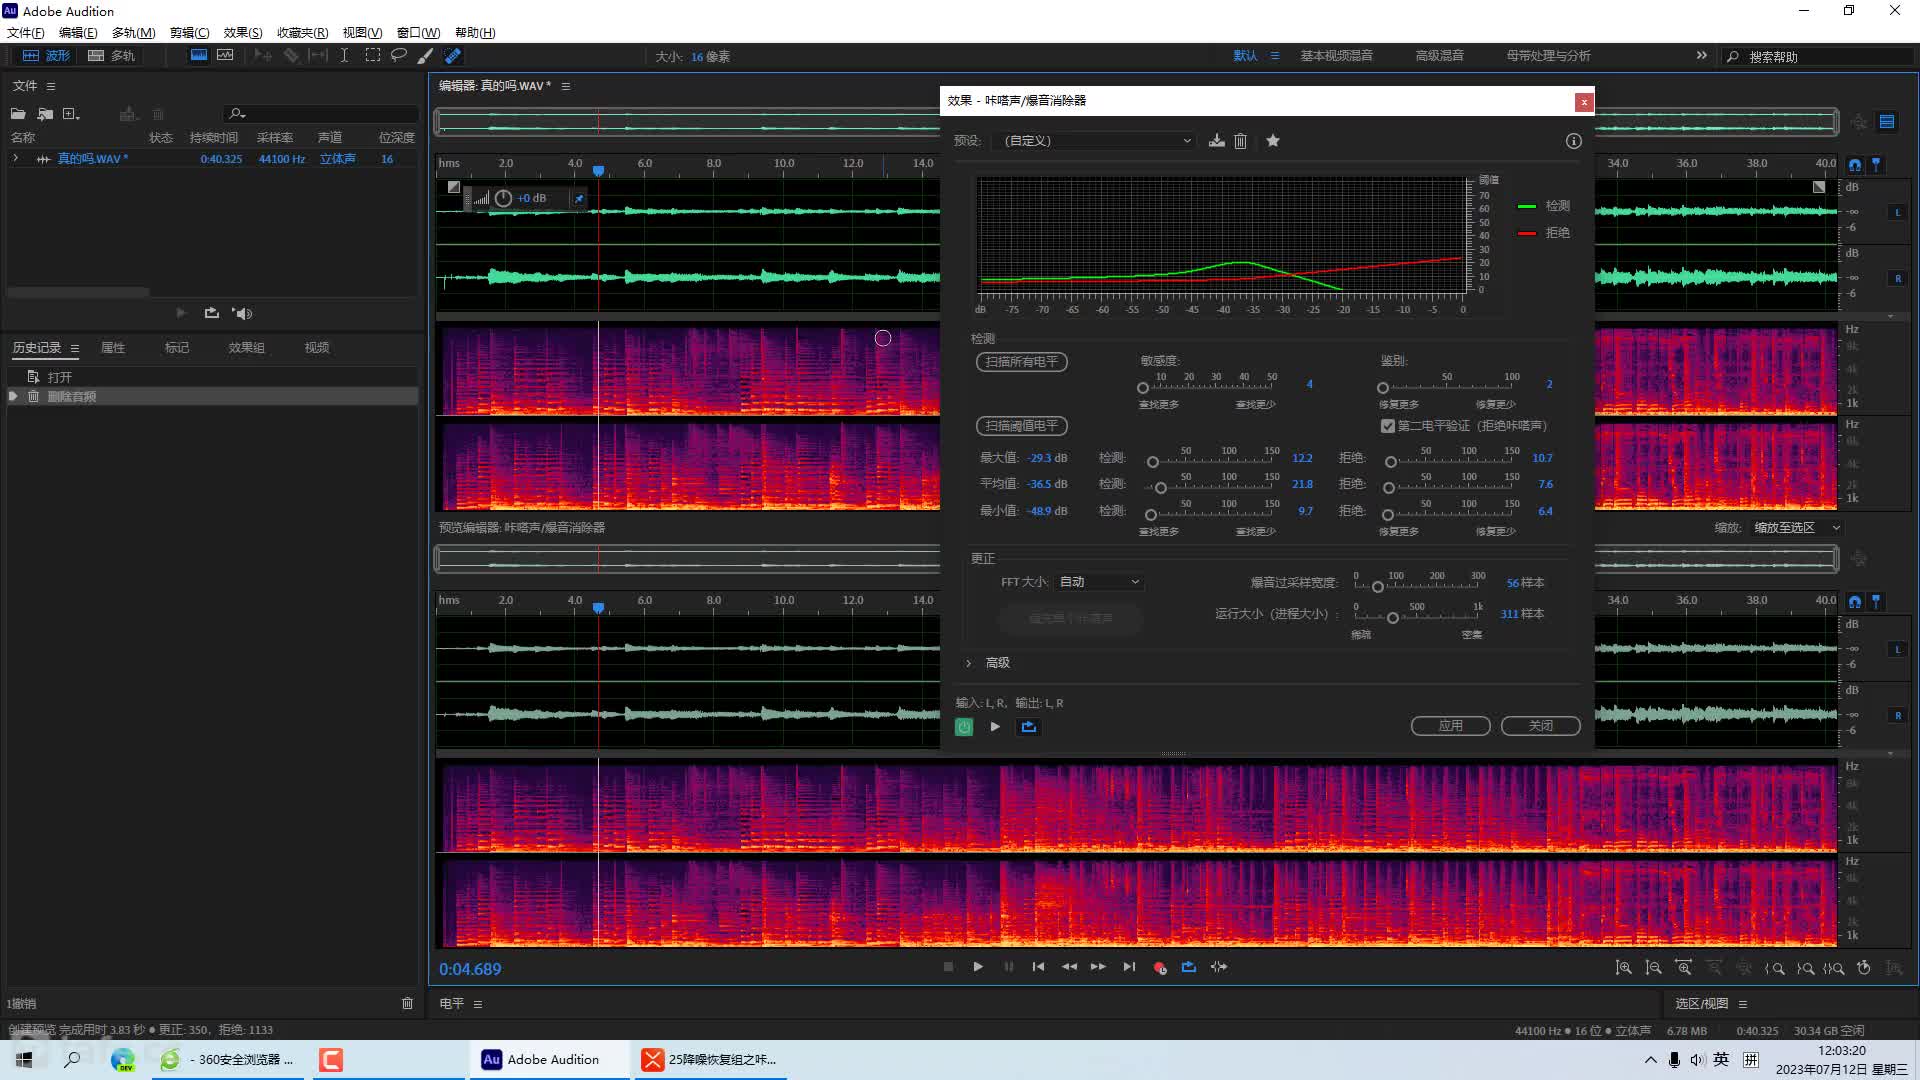This screenshot has height=1080, width=1920.
Task: Expand the 真的吗.WAV file entry
Action: pyautogui.click(x=15, y=159)
